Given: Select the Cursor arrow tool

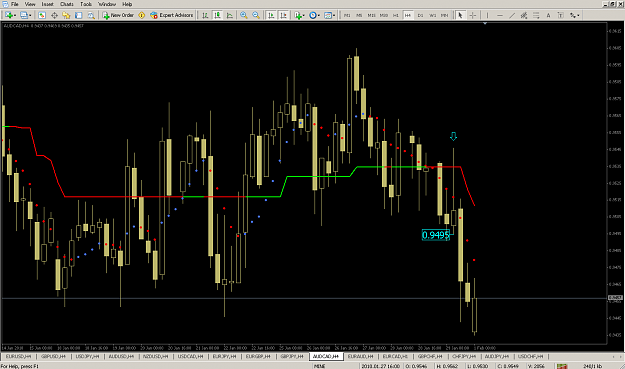Looking at the screenshot, I should (x=460, y=15).
